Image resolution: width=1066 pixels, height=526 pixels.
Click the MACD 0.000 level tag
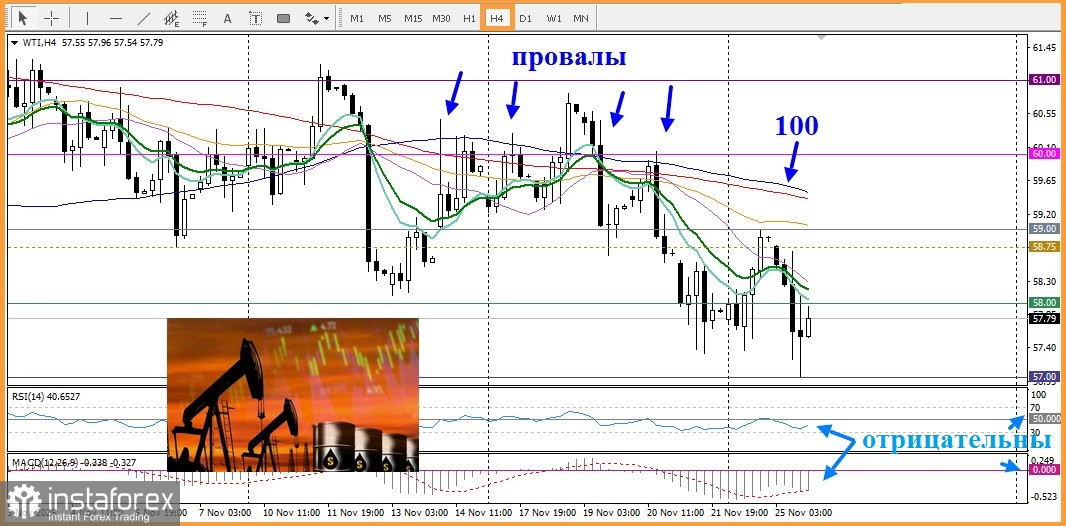(x=1045, y=470)
